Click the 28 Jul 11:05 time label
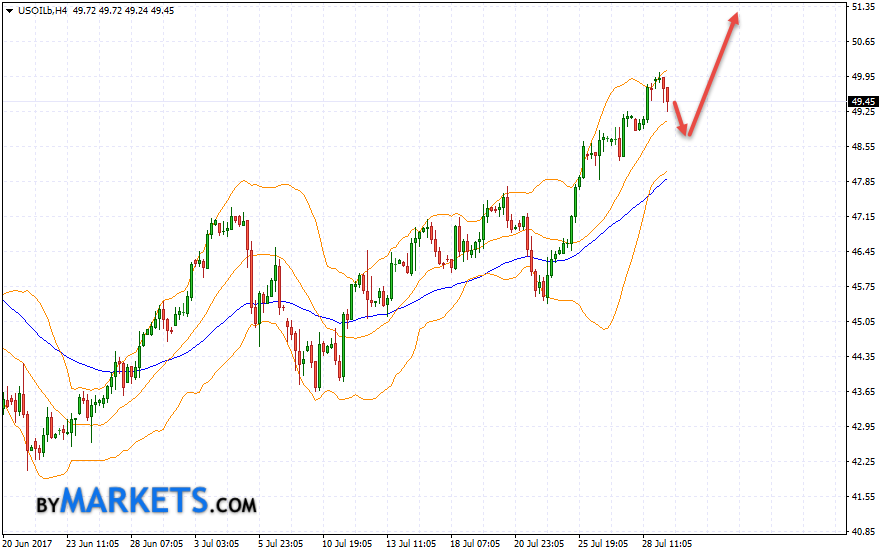 click(665, 545)
